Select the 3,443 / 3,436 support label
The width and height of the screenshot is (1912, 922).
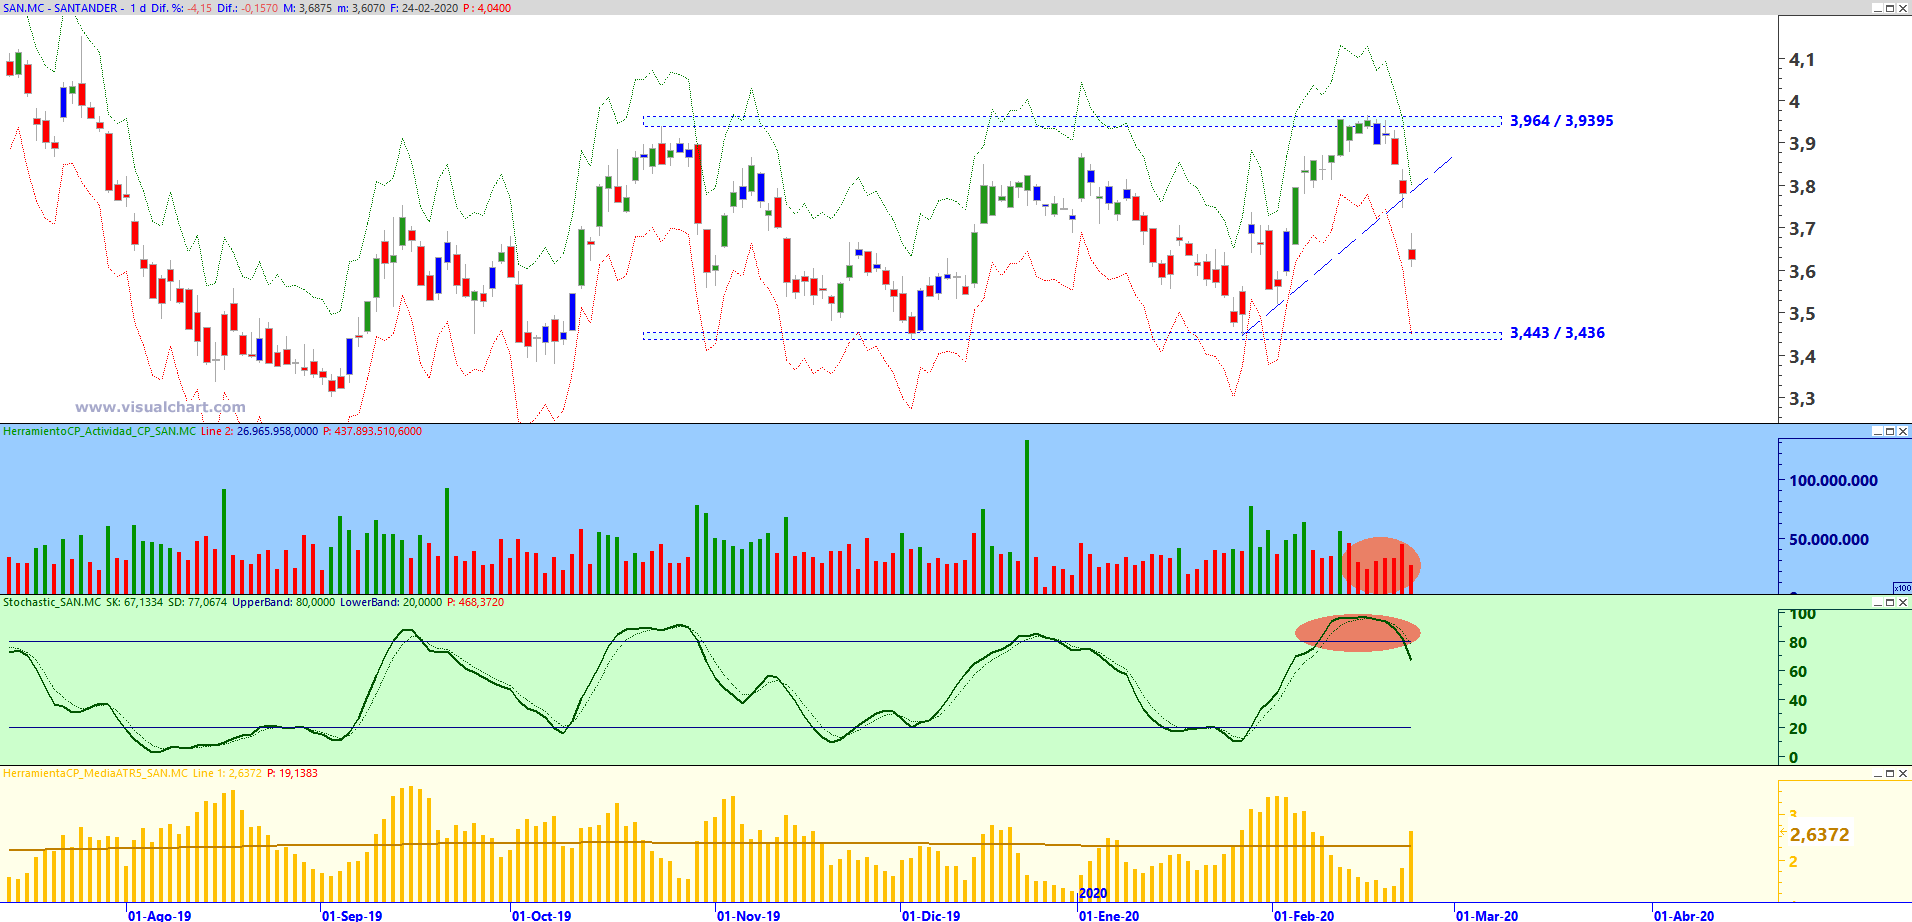[1557, 333]
